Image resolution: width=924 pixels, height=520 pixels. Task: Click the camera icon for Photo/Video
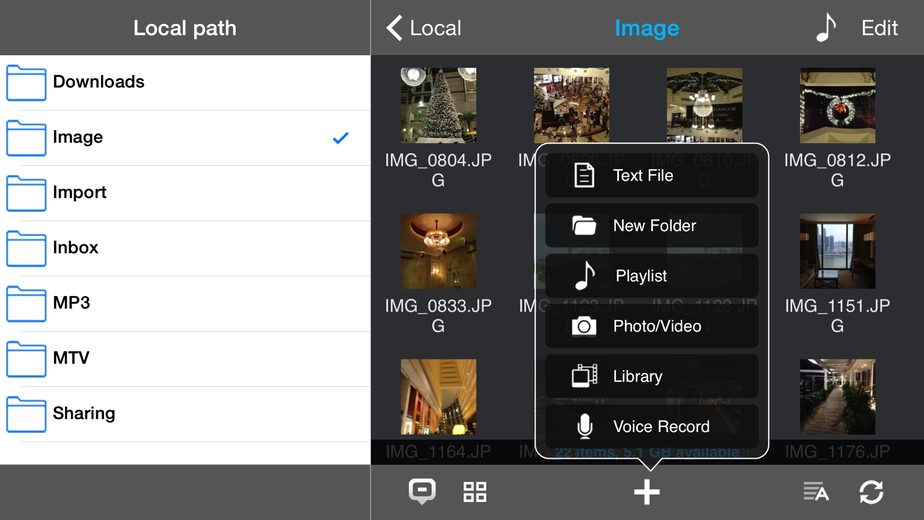pyautogui.click(x=584, y=325)
